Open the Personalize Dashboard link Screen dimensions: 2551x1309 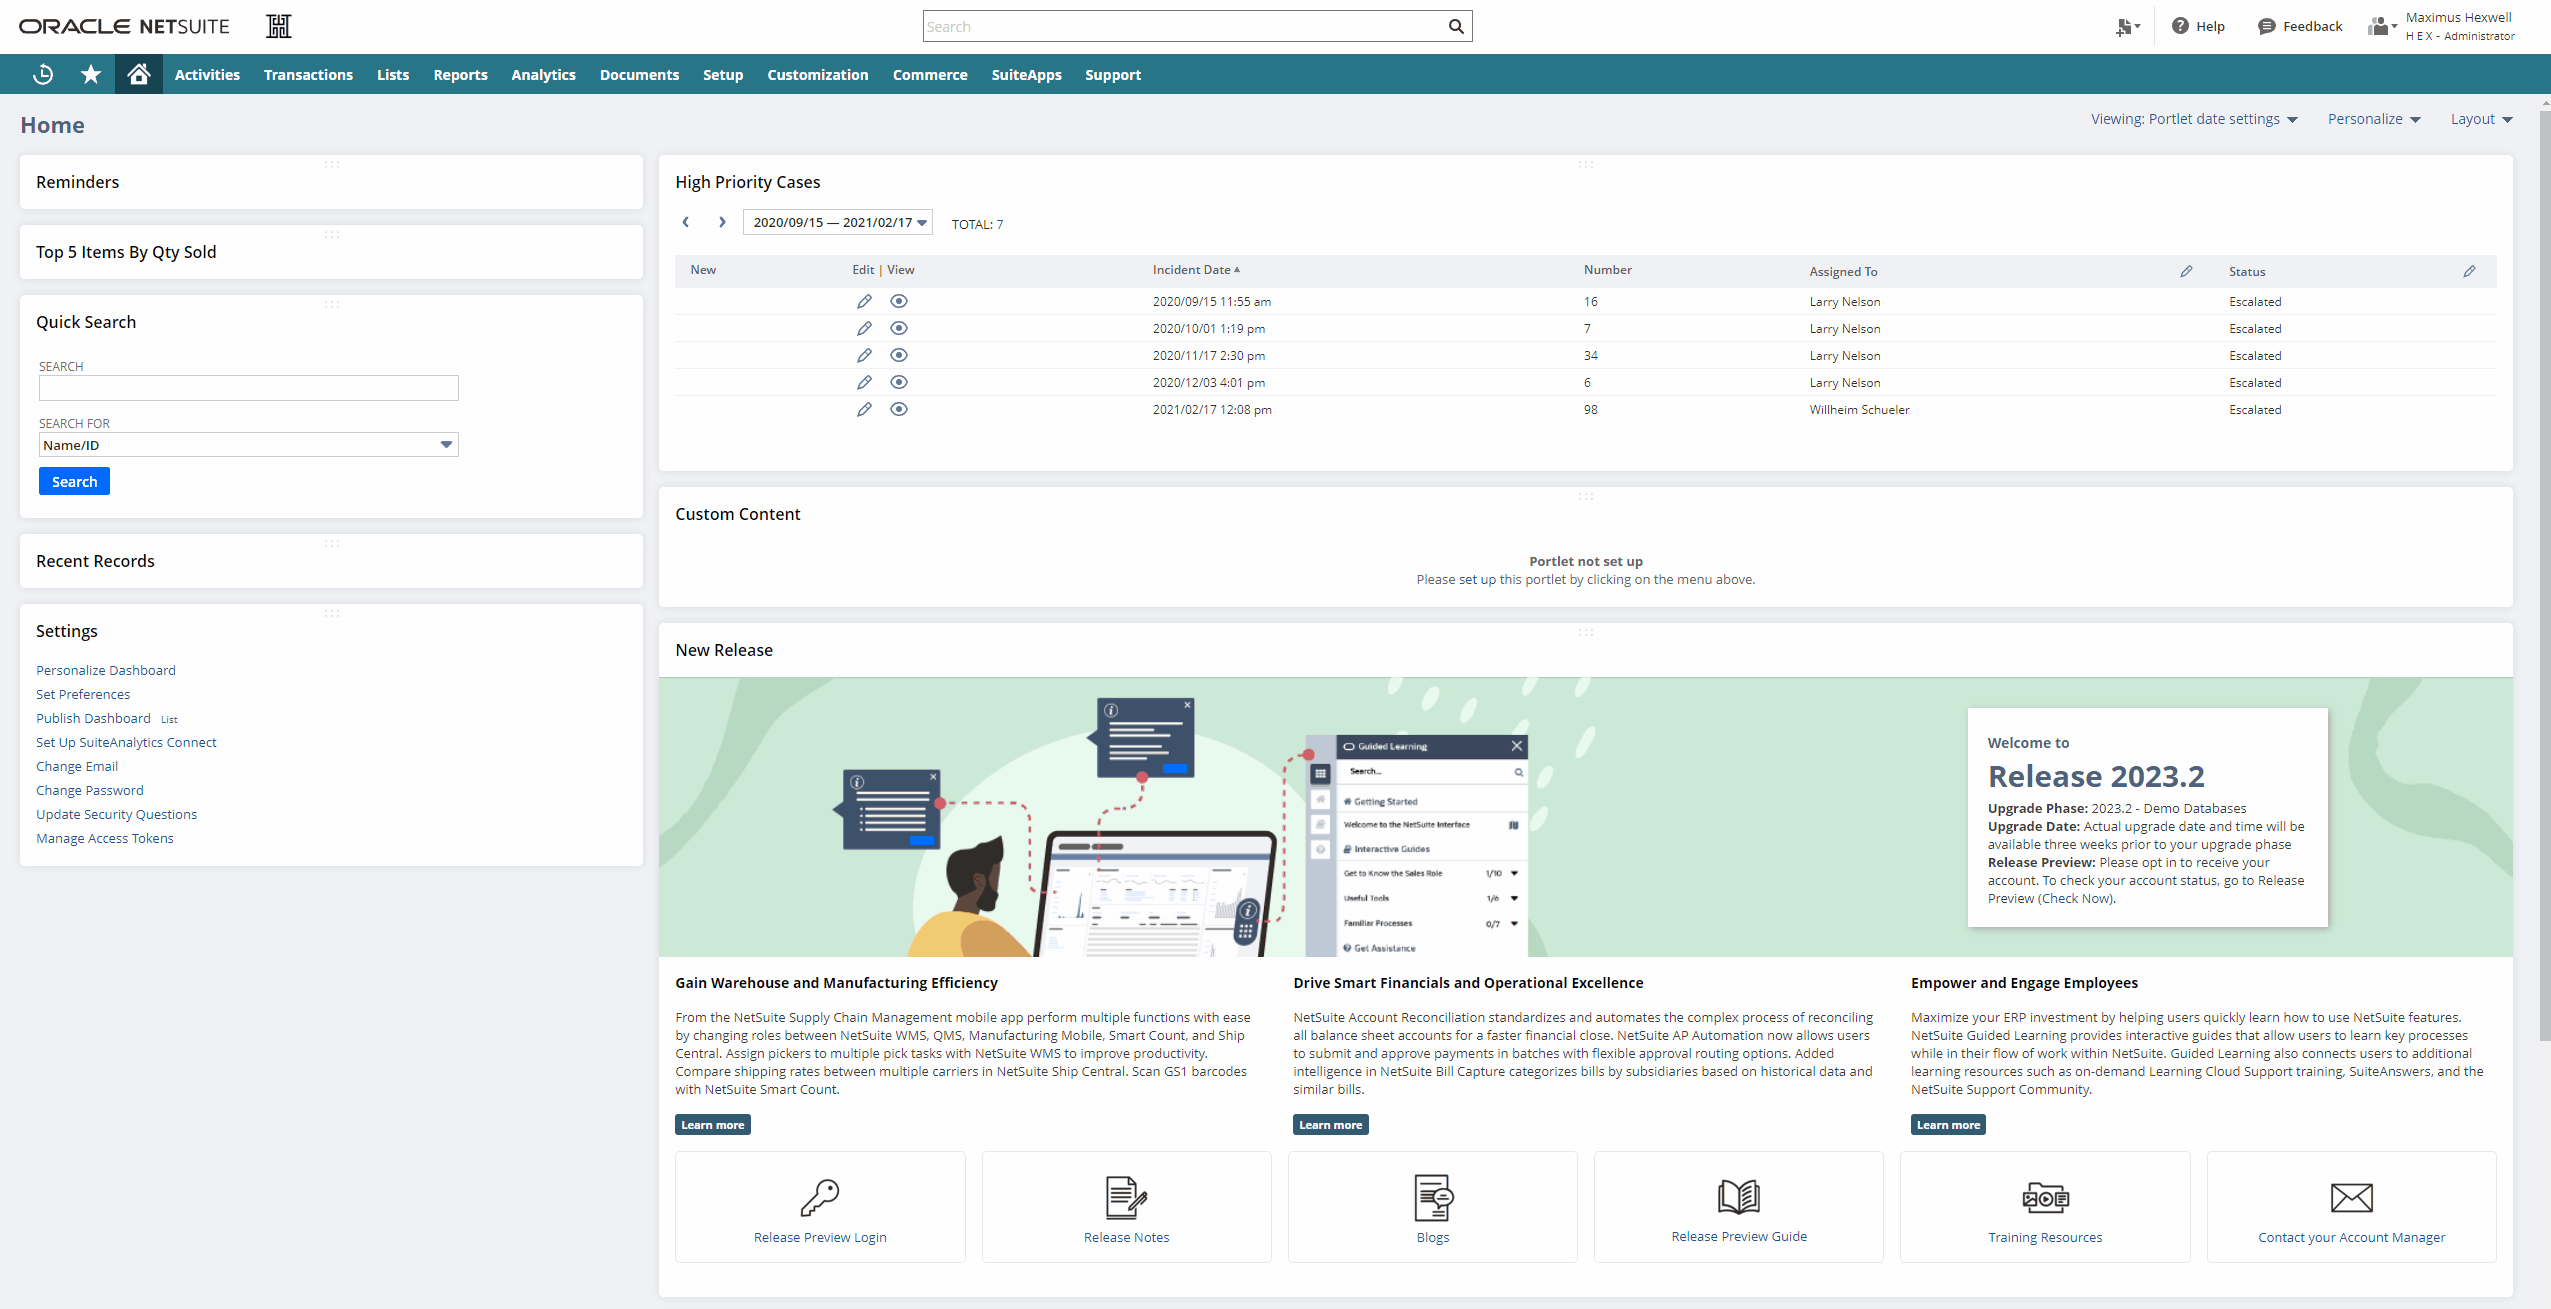[x=106, y=670]
